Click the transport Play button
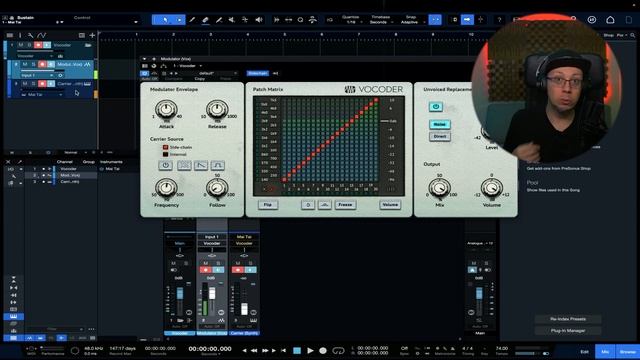The width and height of the screenshot is (640, 360). pos(310,350)
